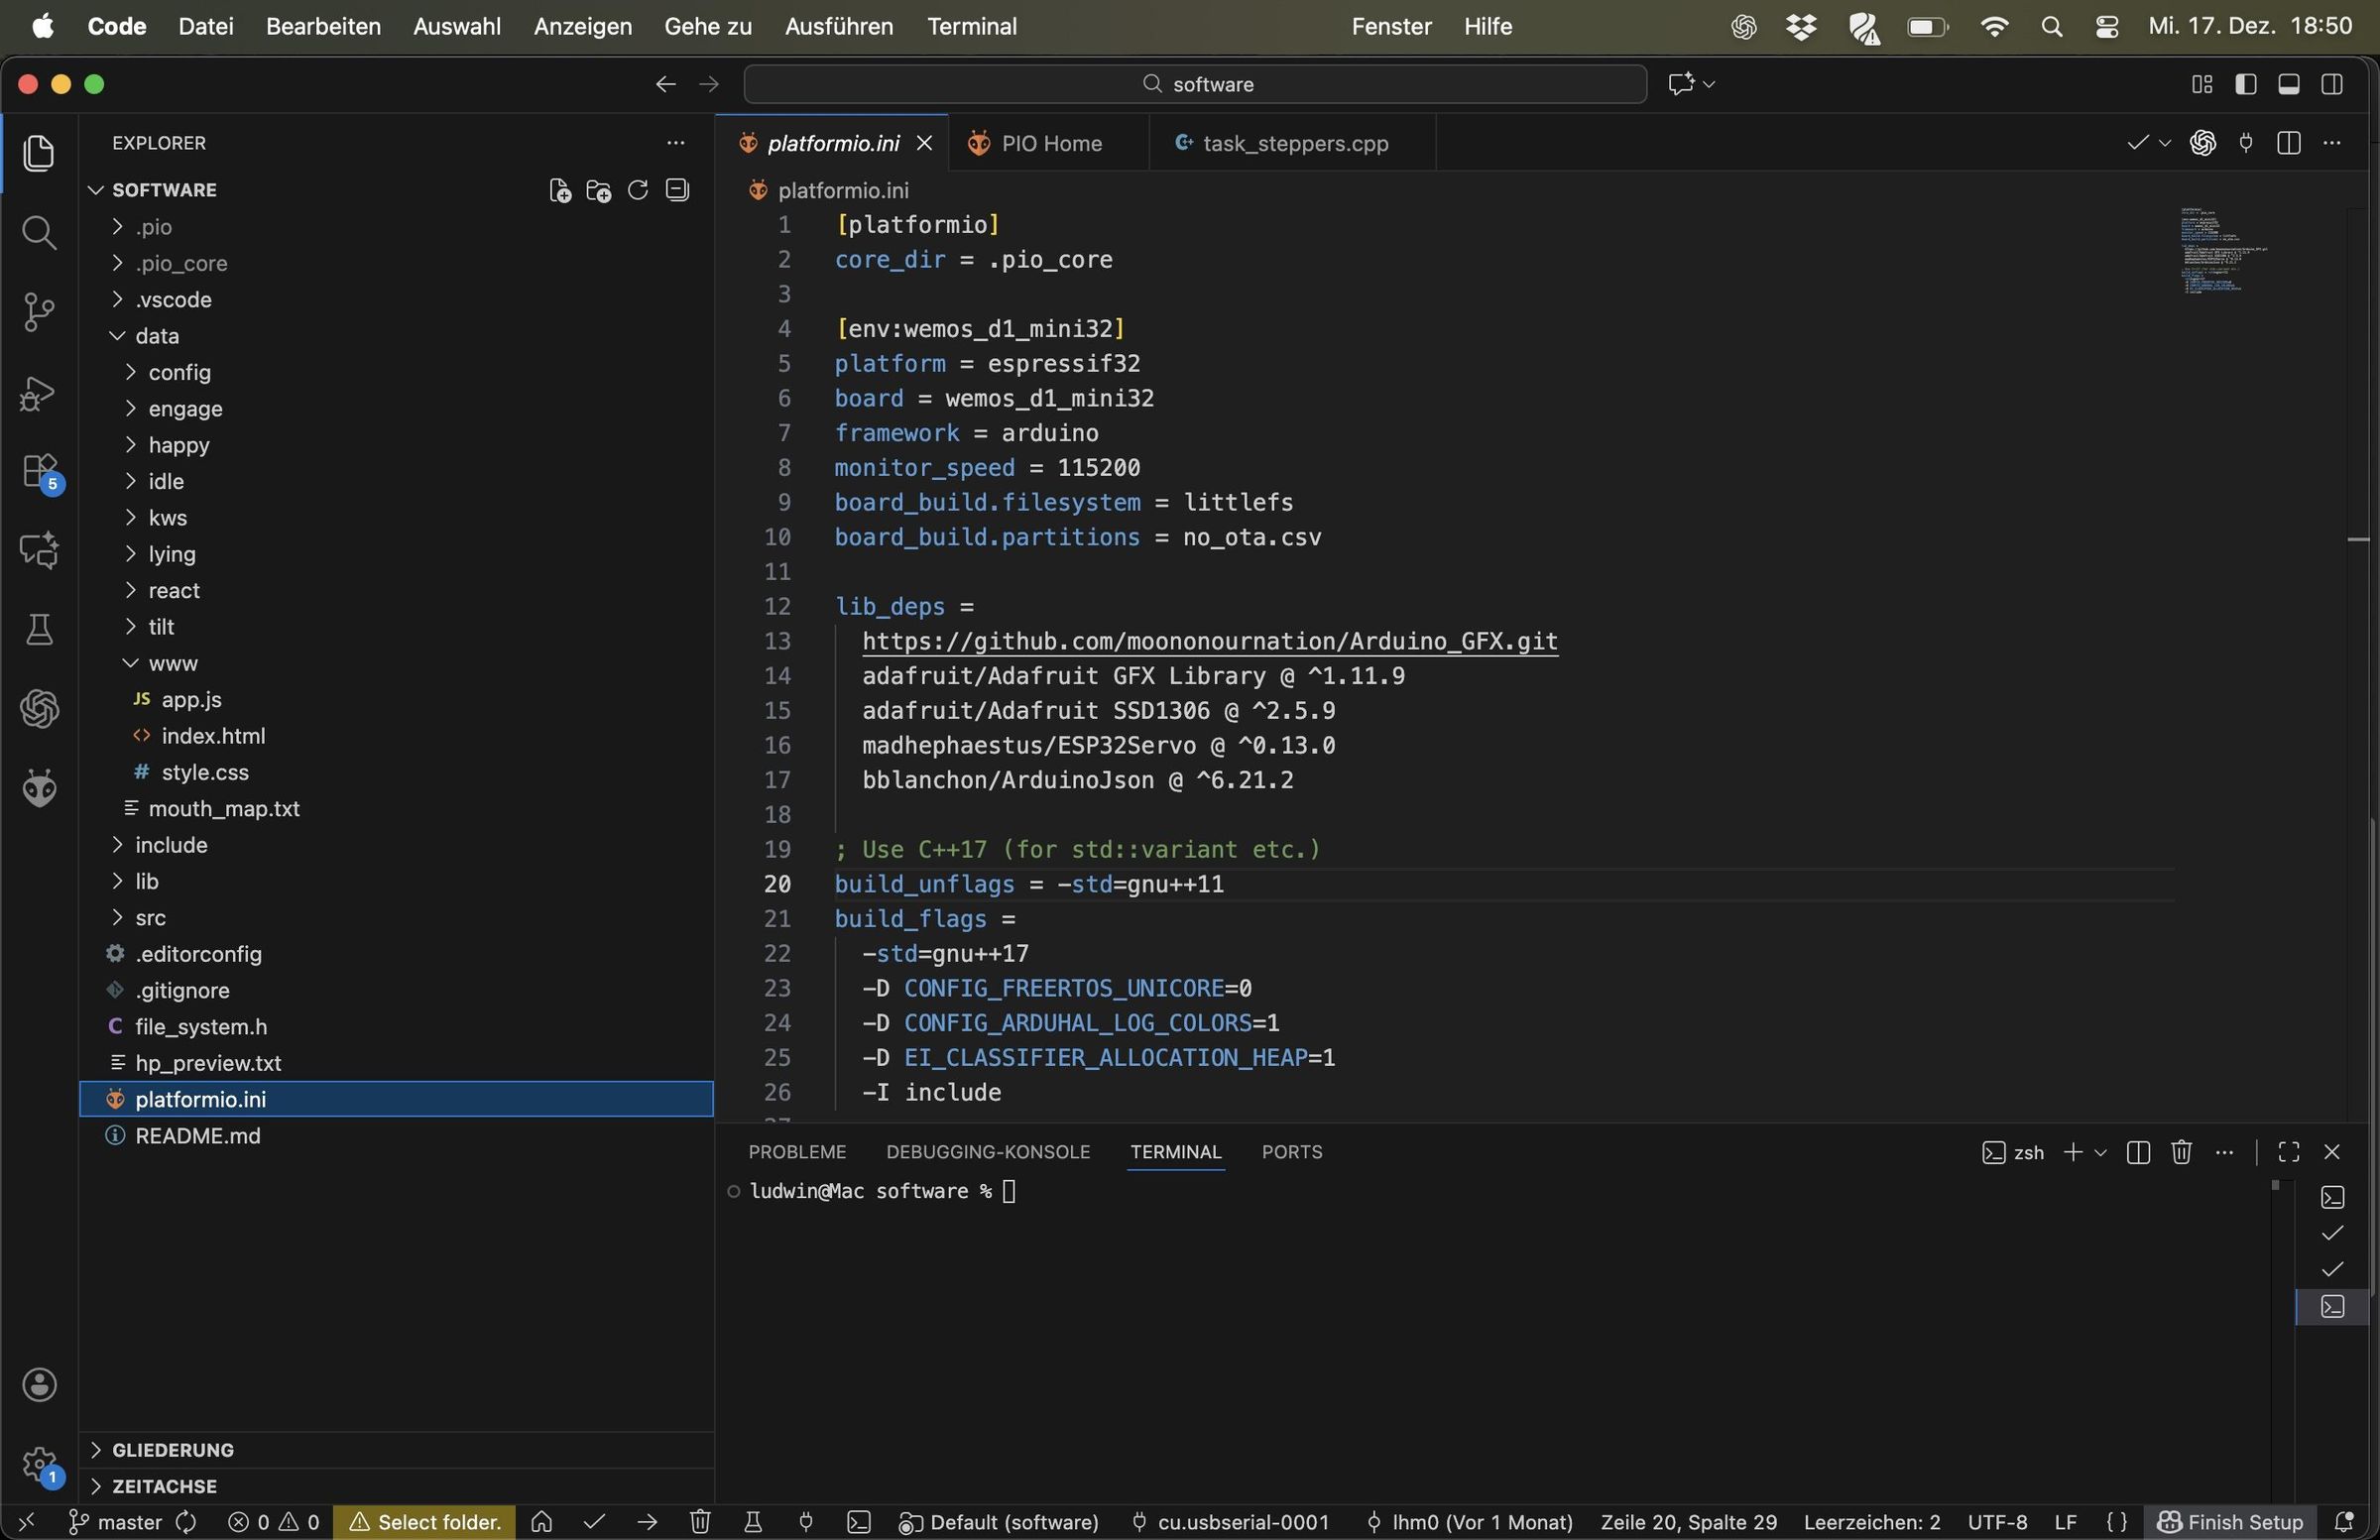The height and width of the screenshot is (1540, 2380).
Task: Expand the .pio folder
Action: (x=396, y=227)
